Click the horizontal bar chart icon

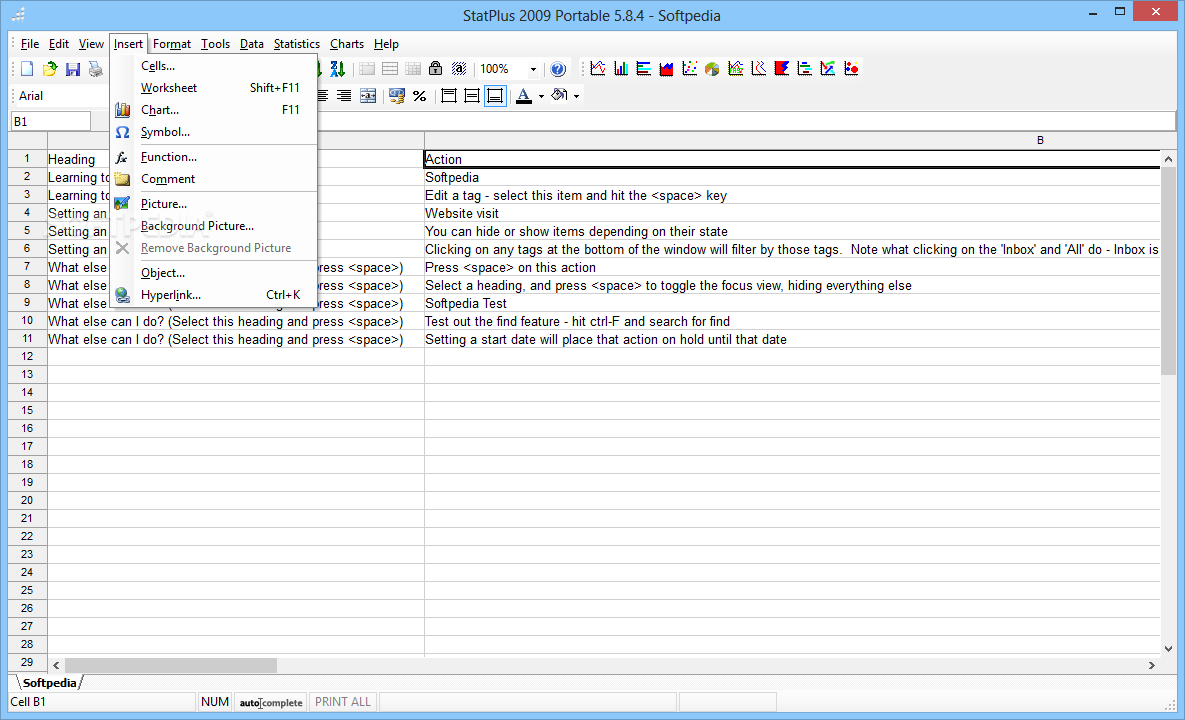[644, 69]
